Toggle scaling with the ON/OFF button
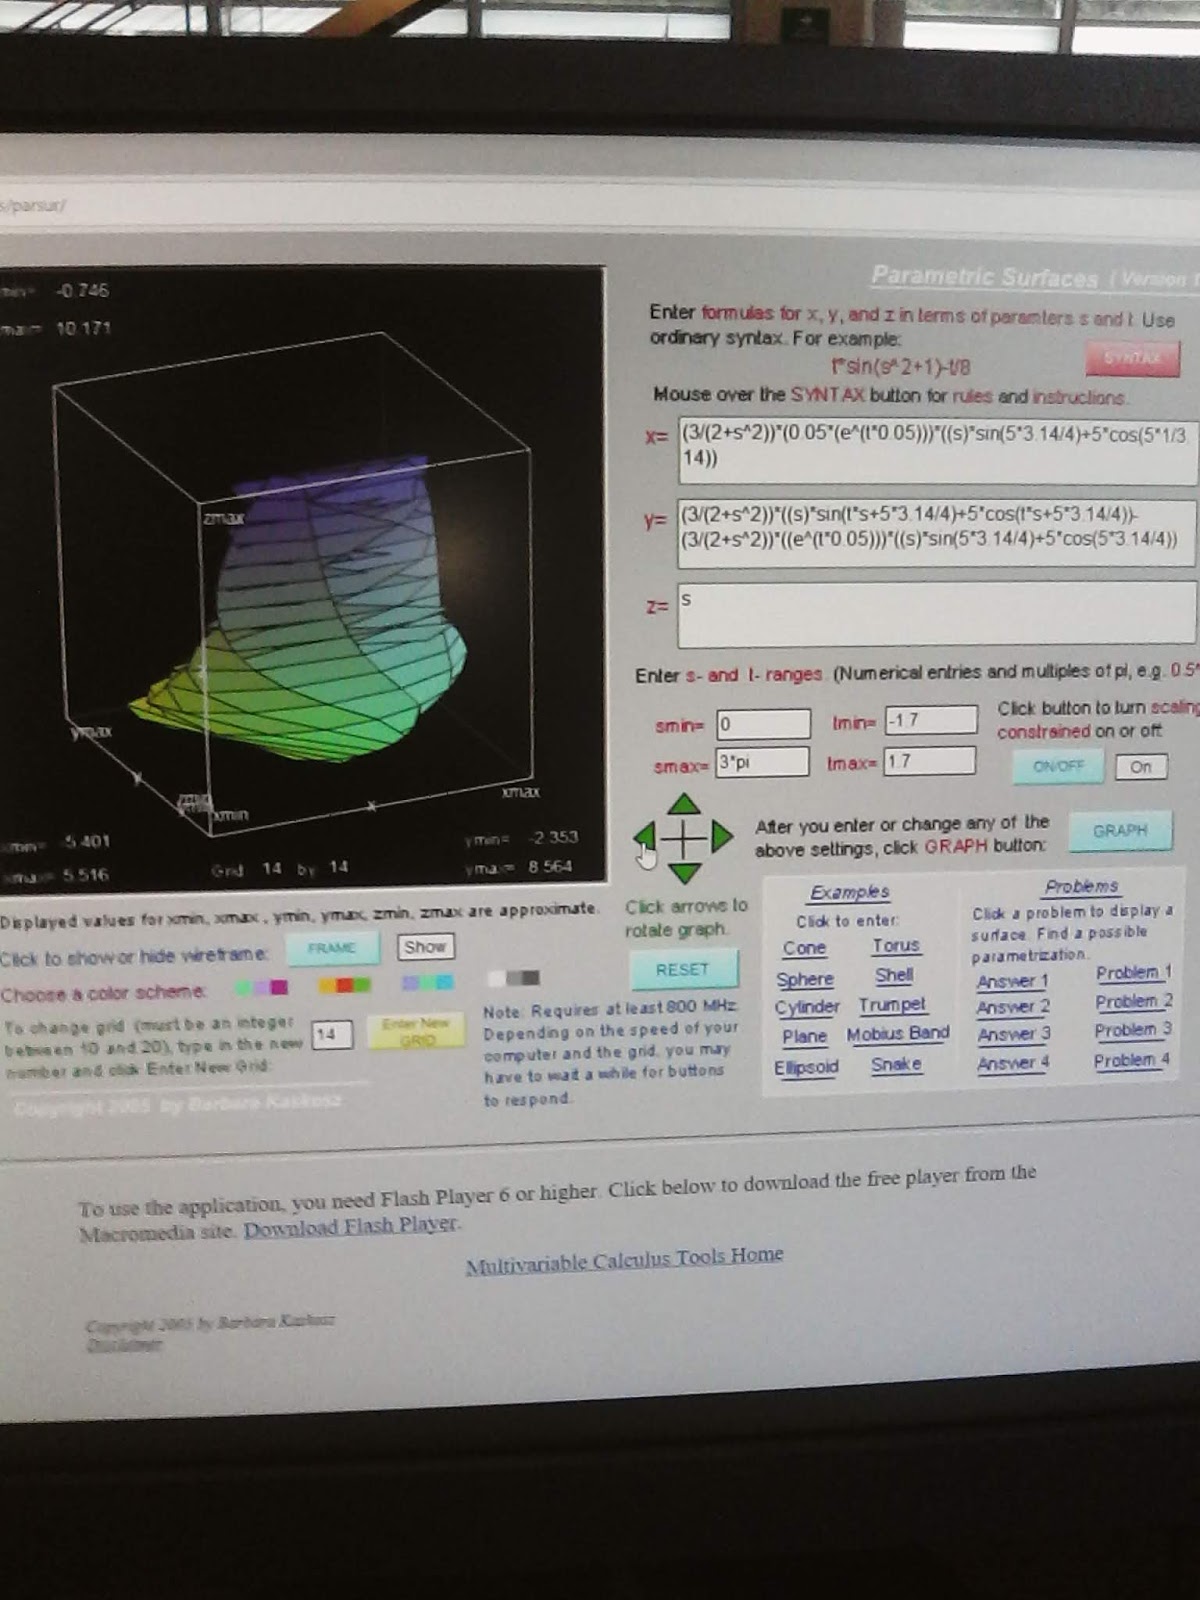The height and width of the screenshot is (1600, 1200). [x=1058, y=766]
